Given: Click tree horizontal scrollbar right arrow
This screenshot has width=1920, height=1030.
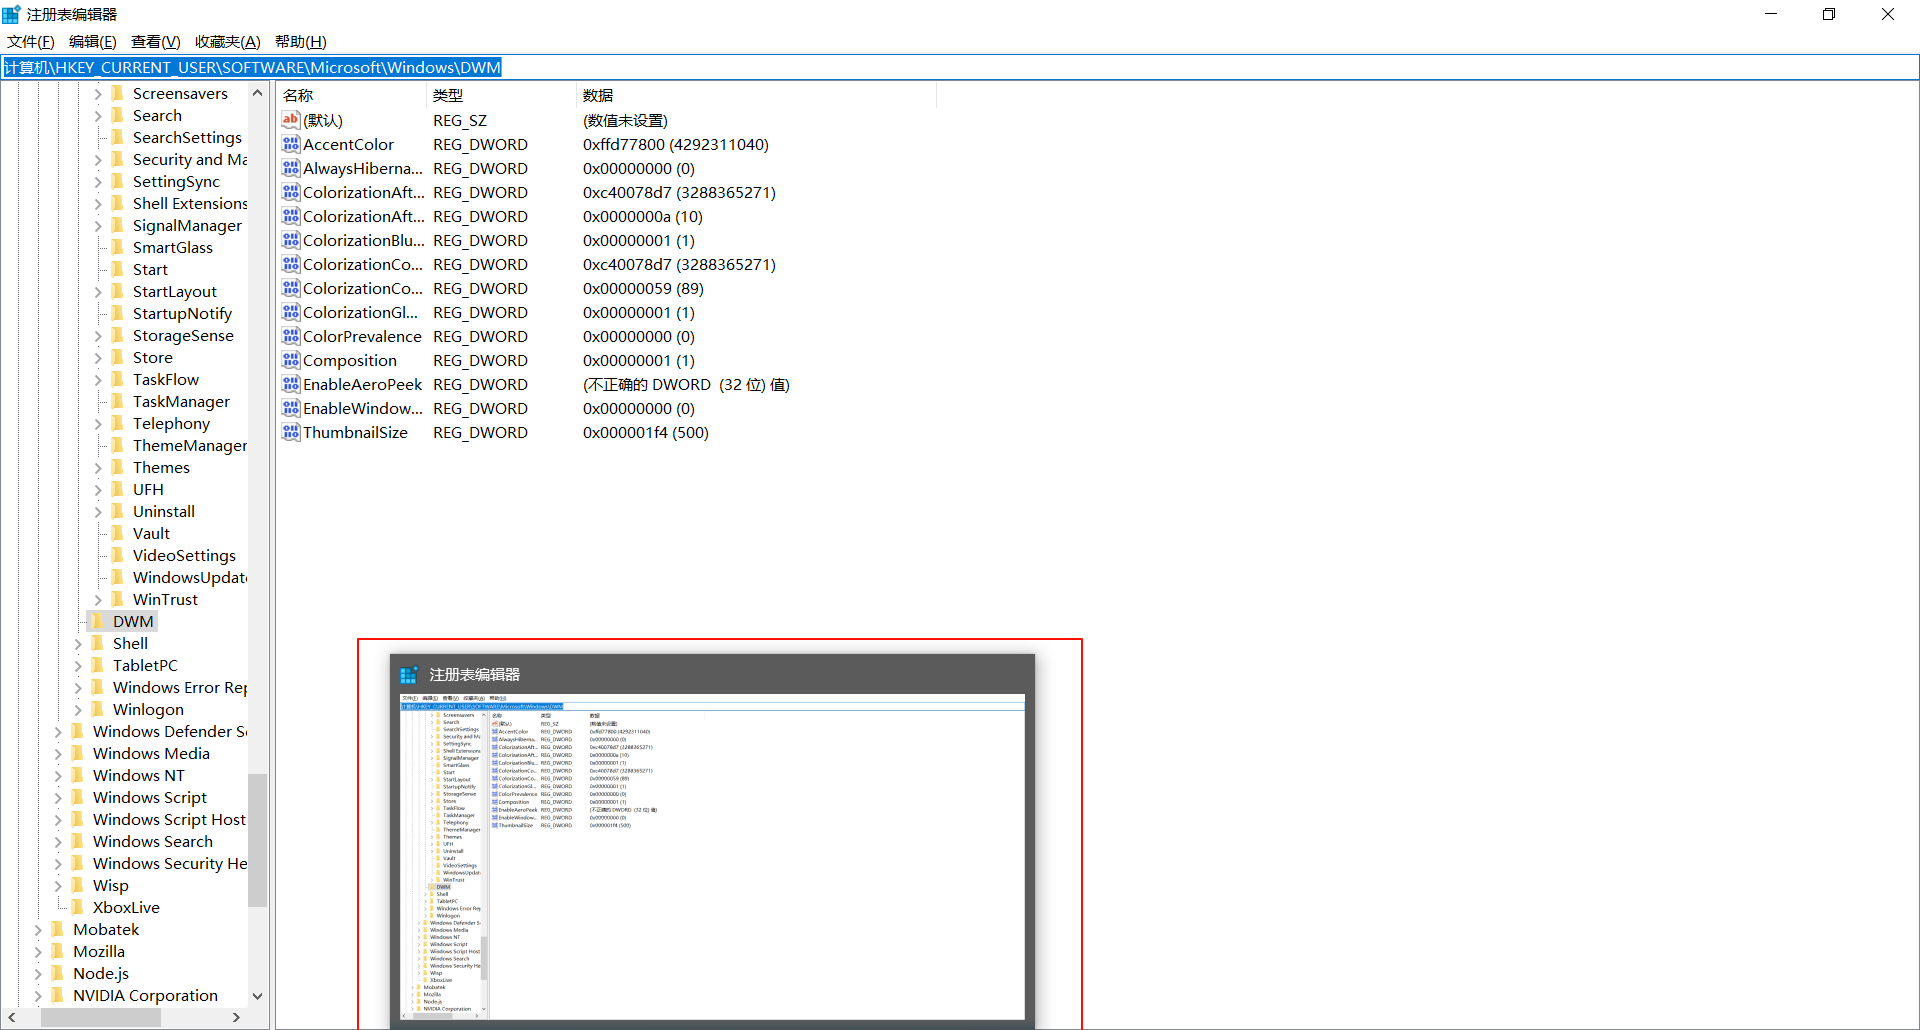Looking at the screenshot, I should point(236,1017).
